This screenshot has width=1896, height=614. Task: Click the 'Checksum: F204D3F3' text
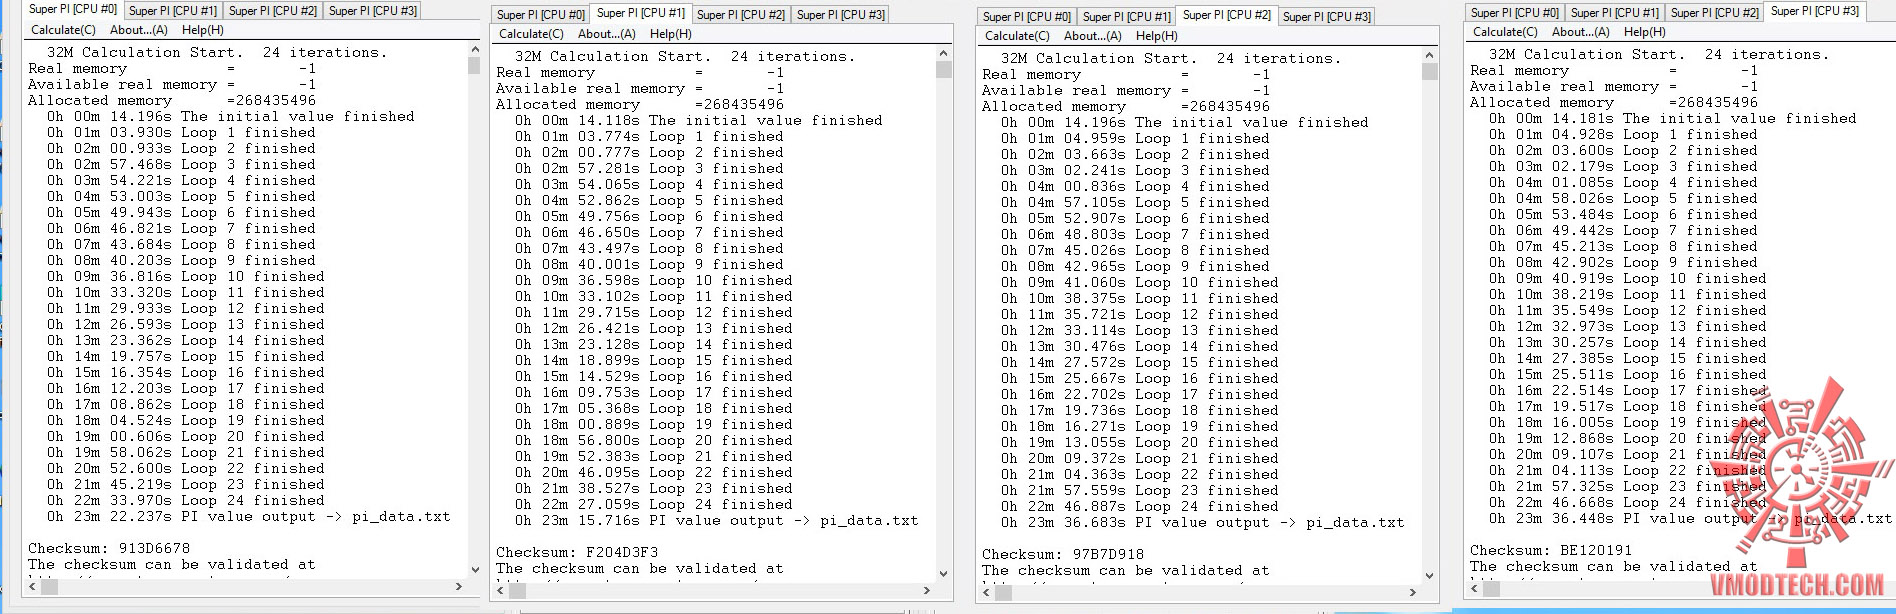tap(577, 553)
